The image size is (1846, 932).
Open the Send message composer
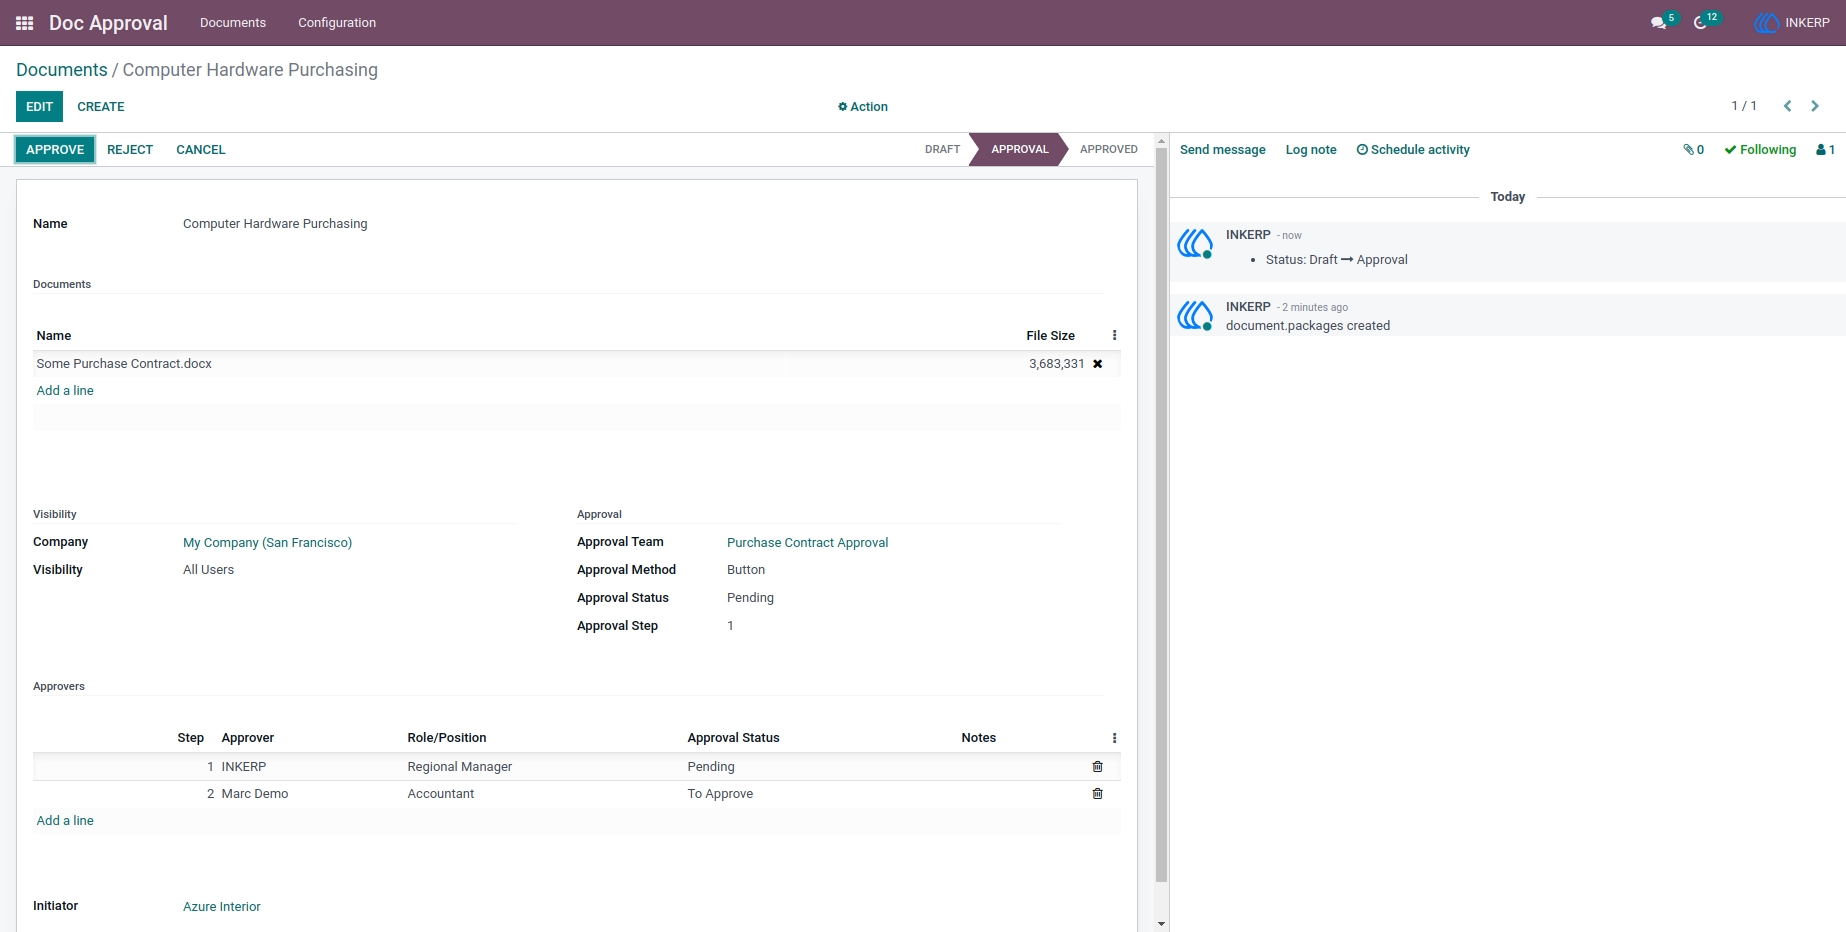click(1222, 150)
